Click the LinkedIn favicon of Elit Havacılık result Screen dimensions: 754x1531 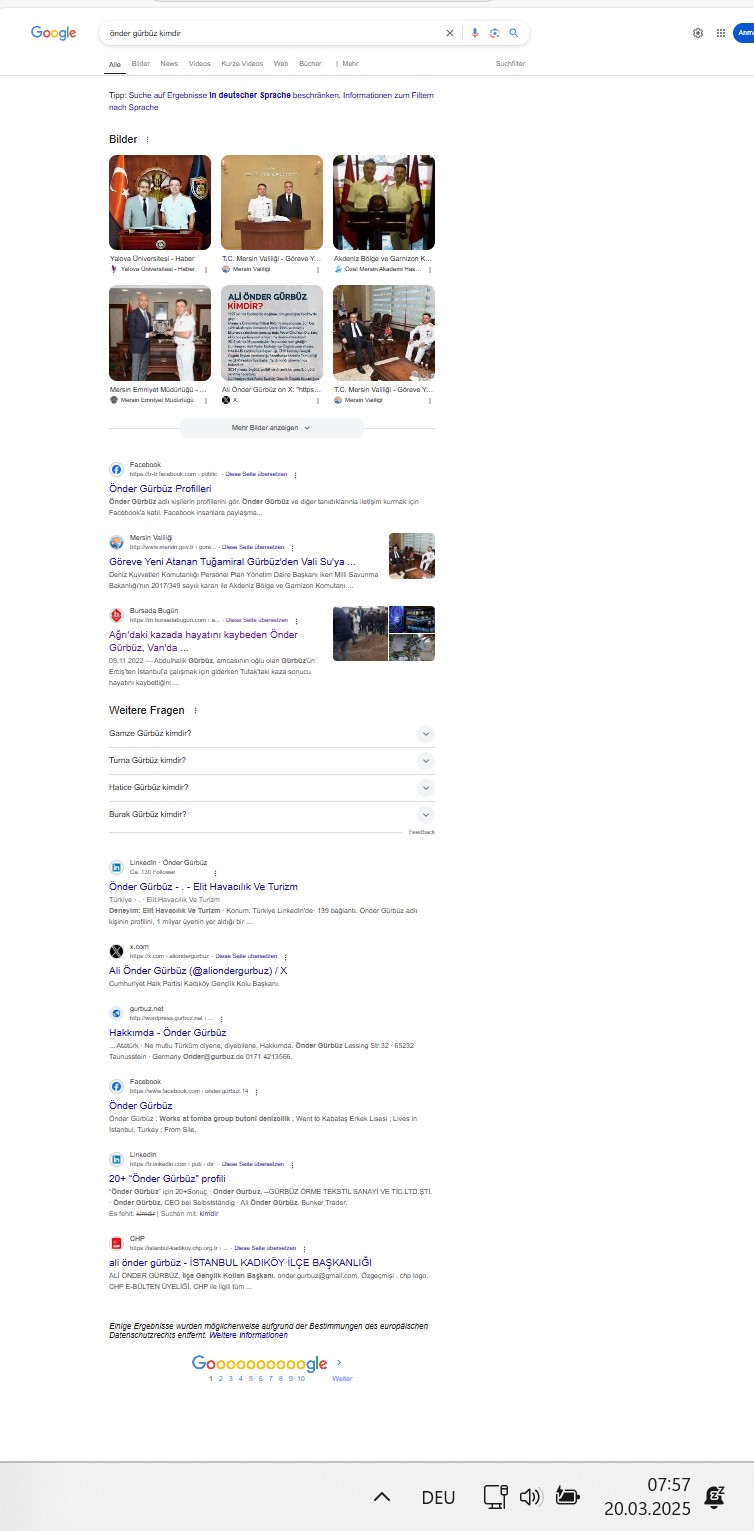click(116, 867)
